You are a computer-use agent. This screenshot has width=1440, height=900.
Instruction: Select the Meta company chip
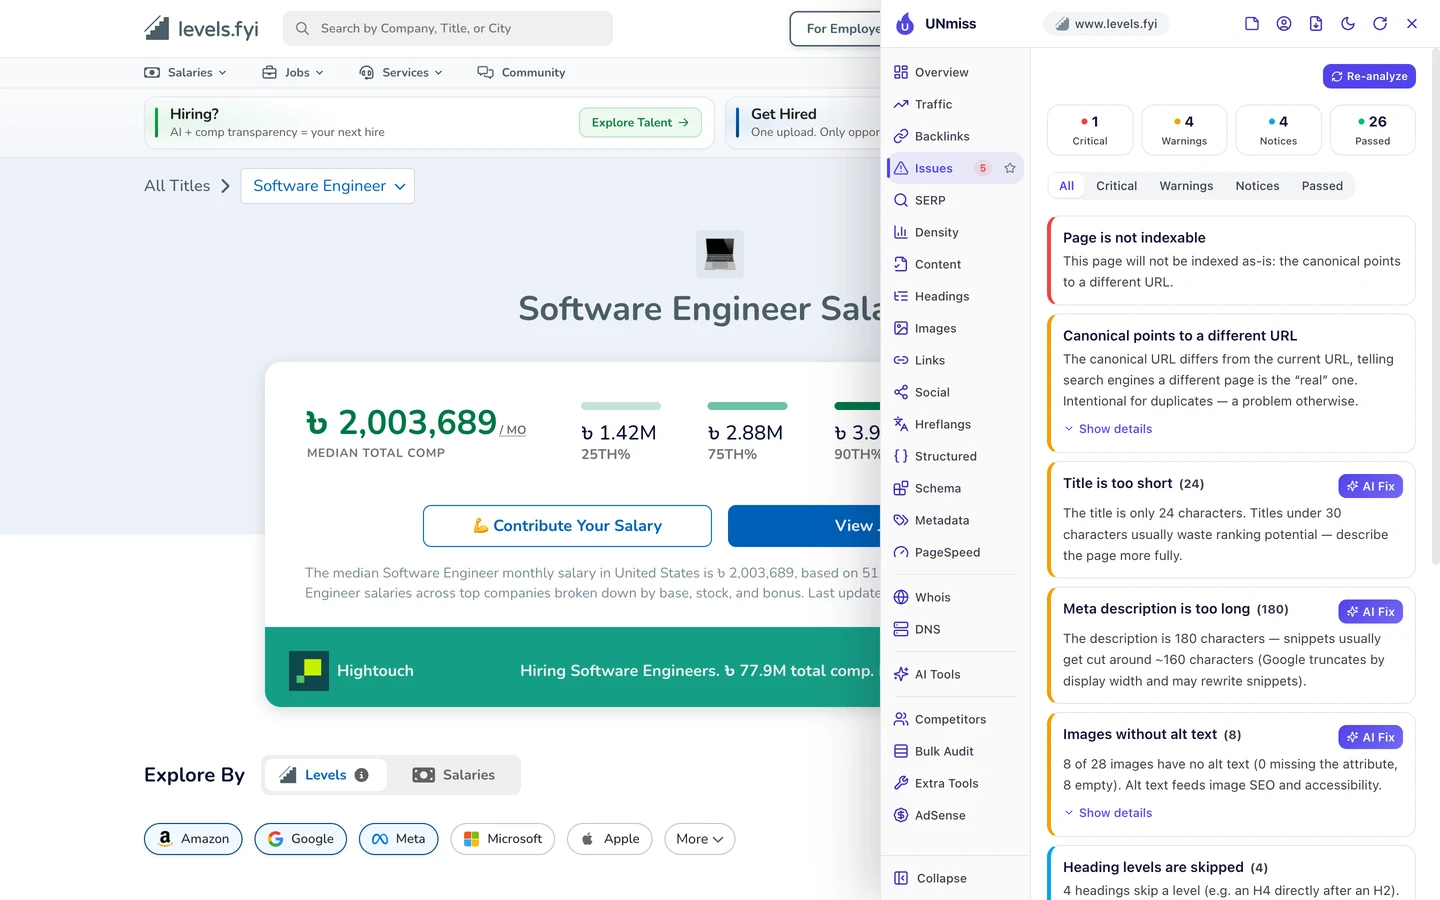(399, 839)
